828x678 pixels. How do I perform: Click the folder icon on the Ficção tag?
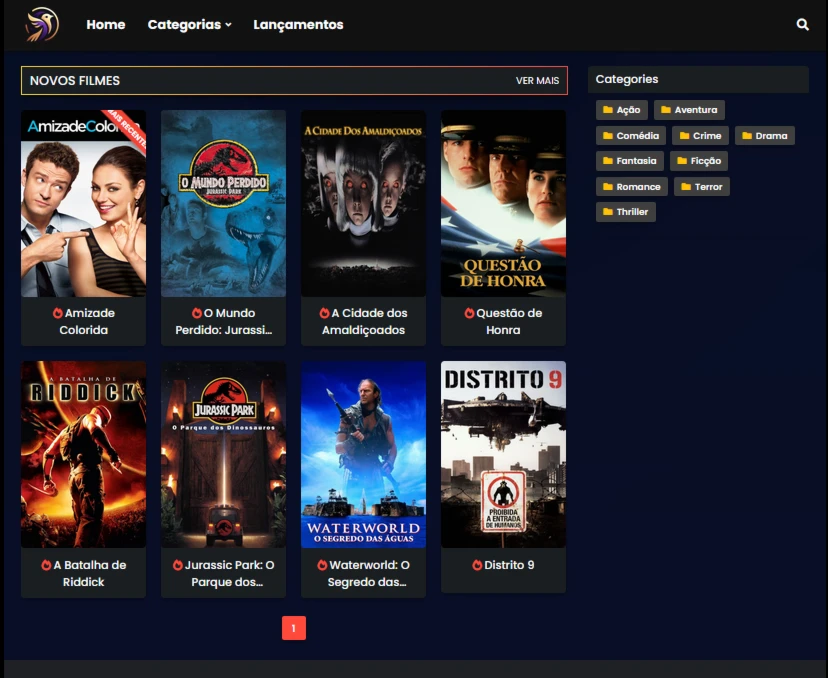point(682,161)
